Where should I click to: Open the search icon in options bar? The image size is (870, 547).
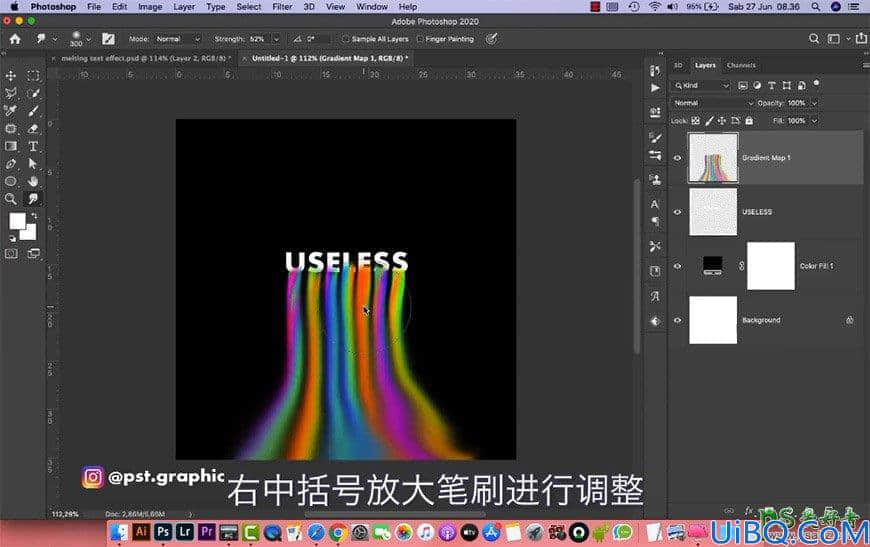(813, 39)
